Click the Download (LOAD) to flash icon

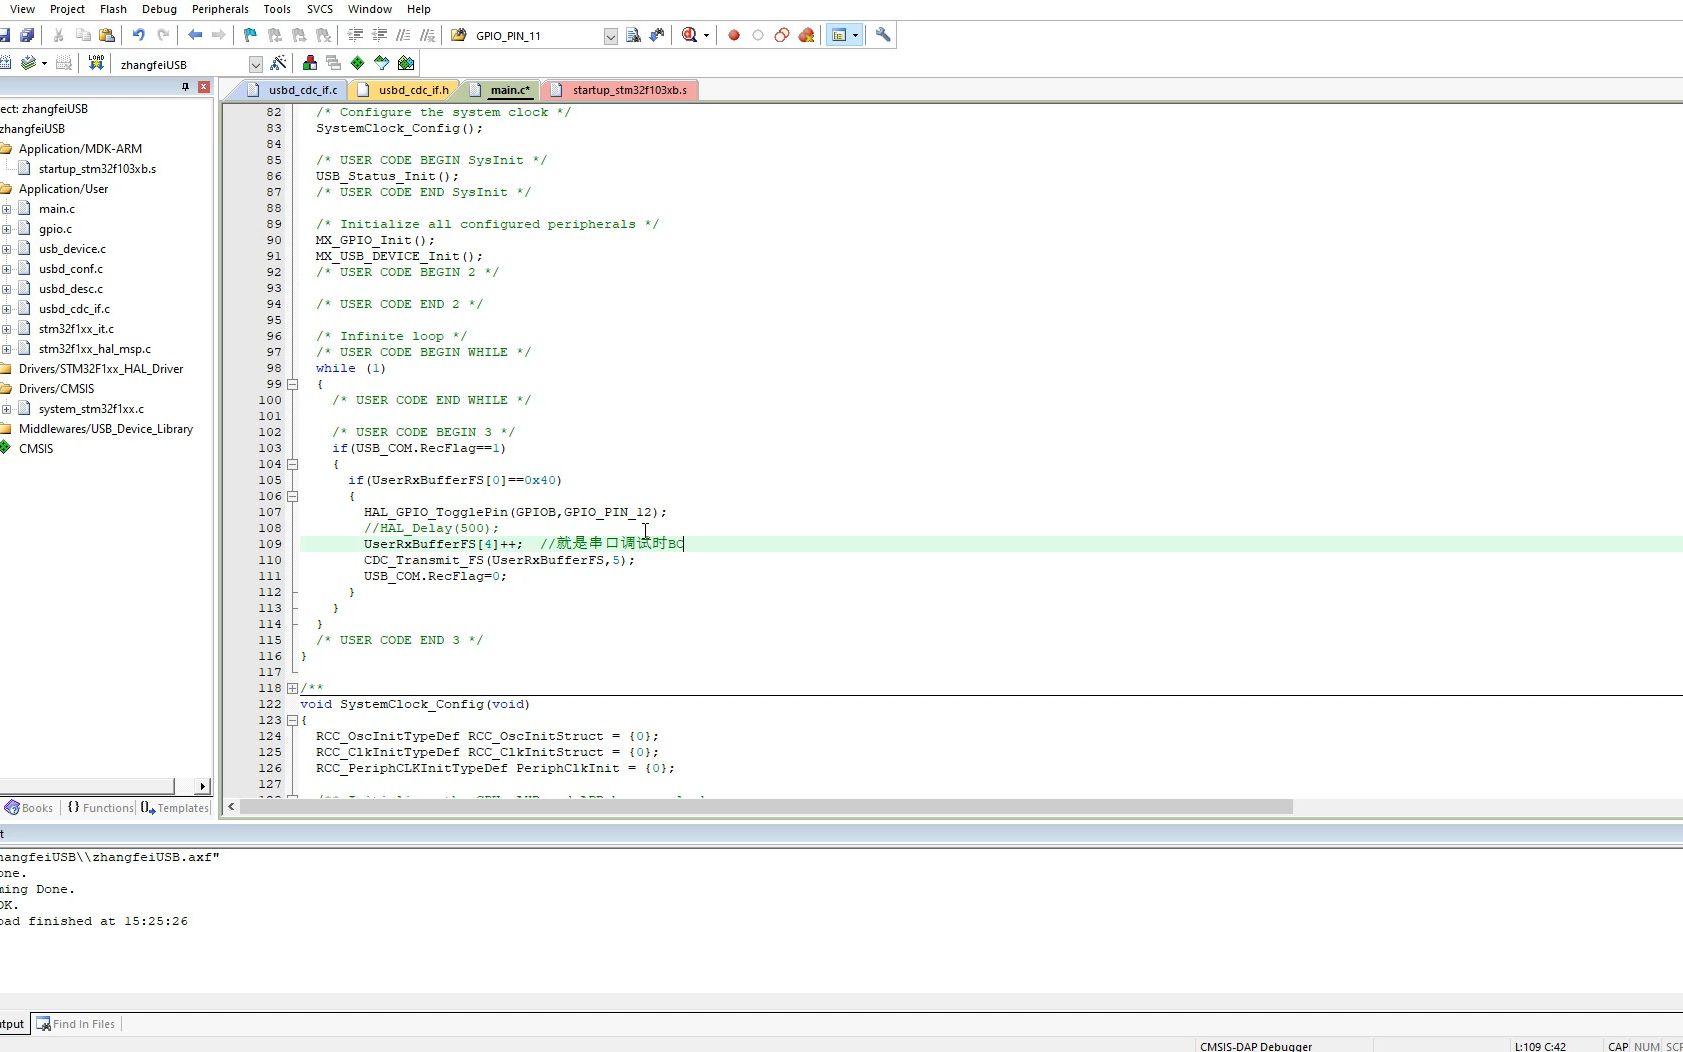click(96, 63)
